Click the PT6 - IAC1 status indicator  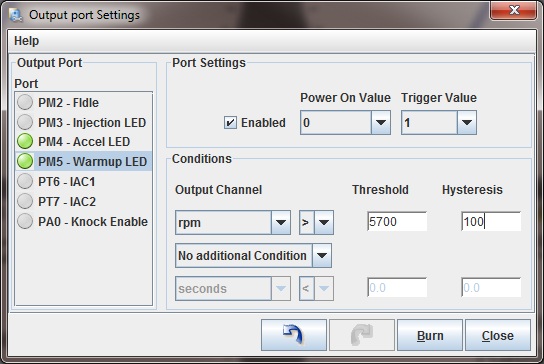[x=25, y=181]
